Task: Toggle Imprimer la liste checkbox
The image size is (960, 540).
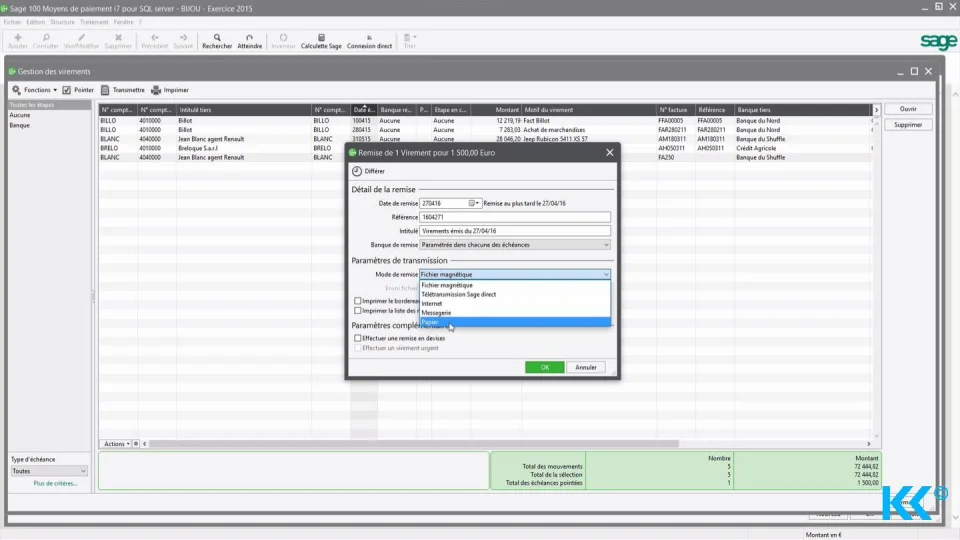Action: [x=358, y=311]
